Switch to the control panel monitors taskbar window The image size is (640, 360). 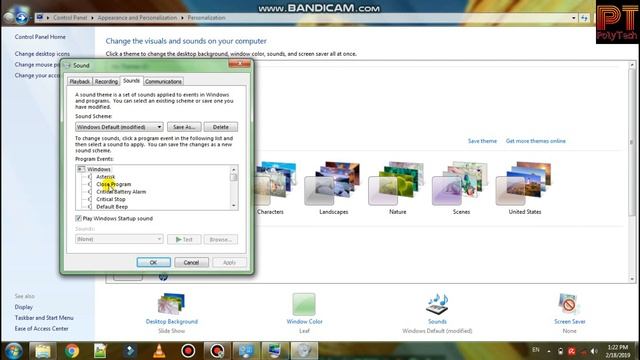point(246,351)
